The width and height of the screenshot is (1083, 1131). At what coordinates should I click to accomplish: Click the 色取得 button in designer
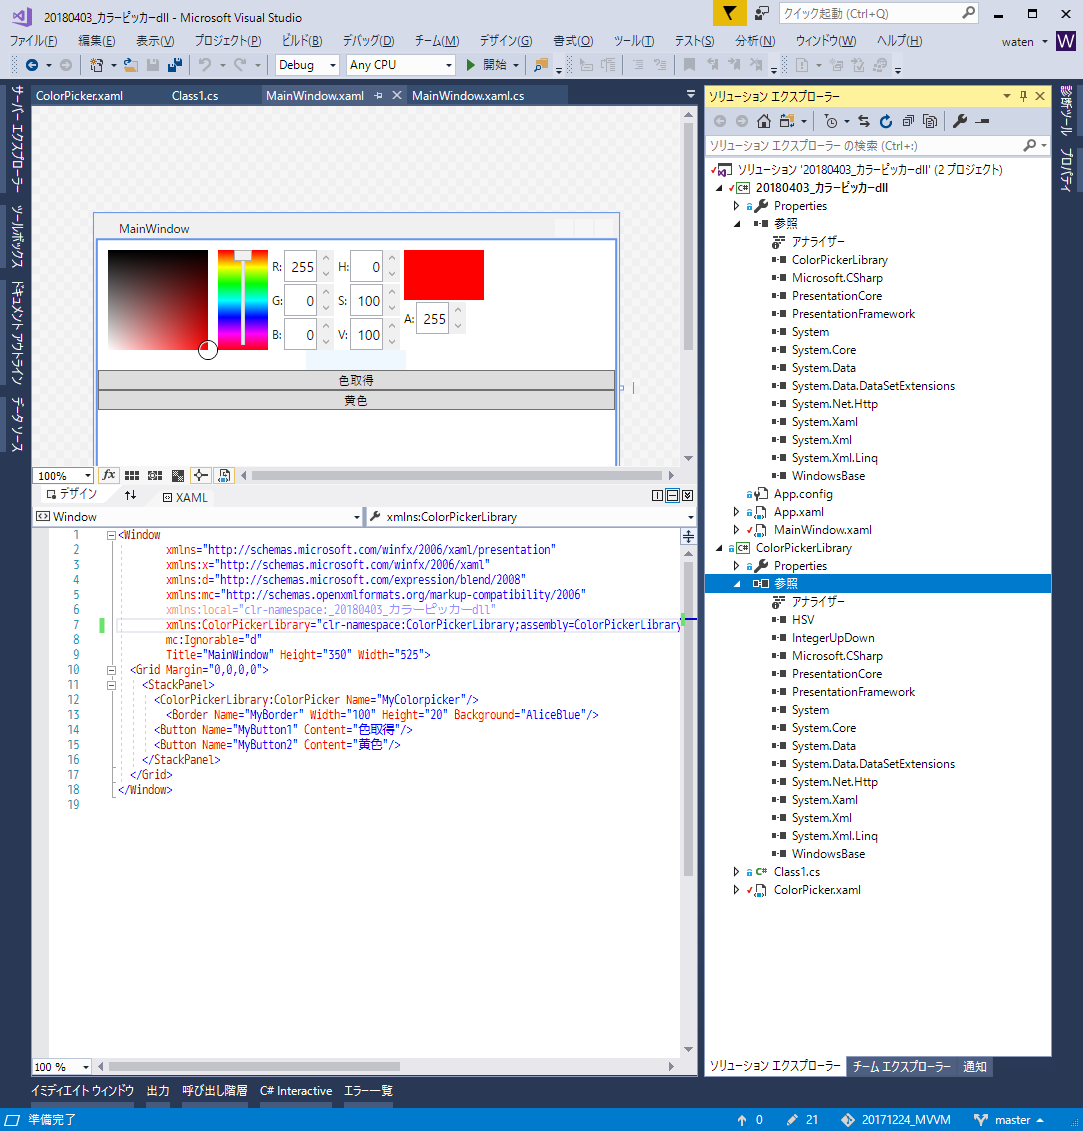(356, 380)
